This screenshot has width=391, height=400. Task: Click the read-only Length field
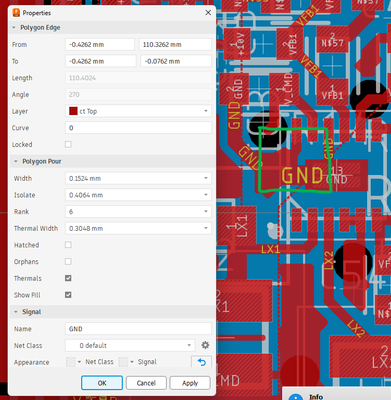coord(138,78)
